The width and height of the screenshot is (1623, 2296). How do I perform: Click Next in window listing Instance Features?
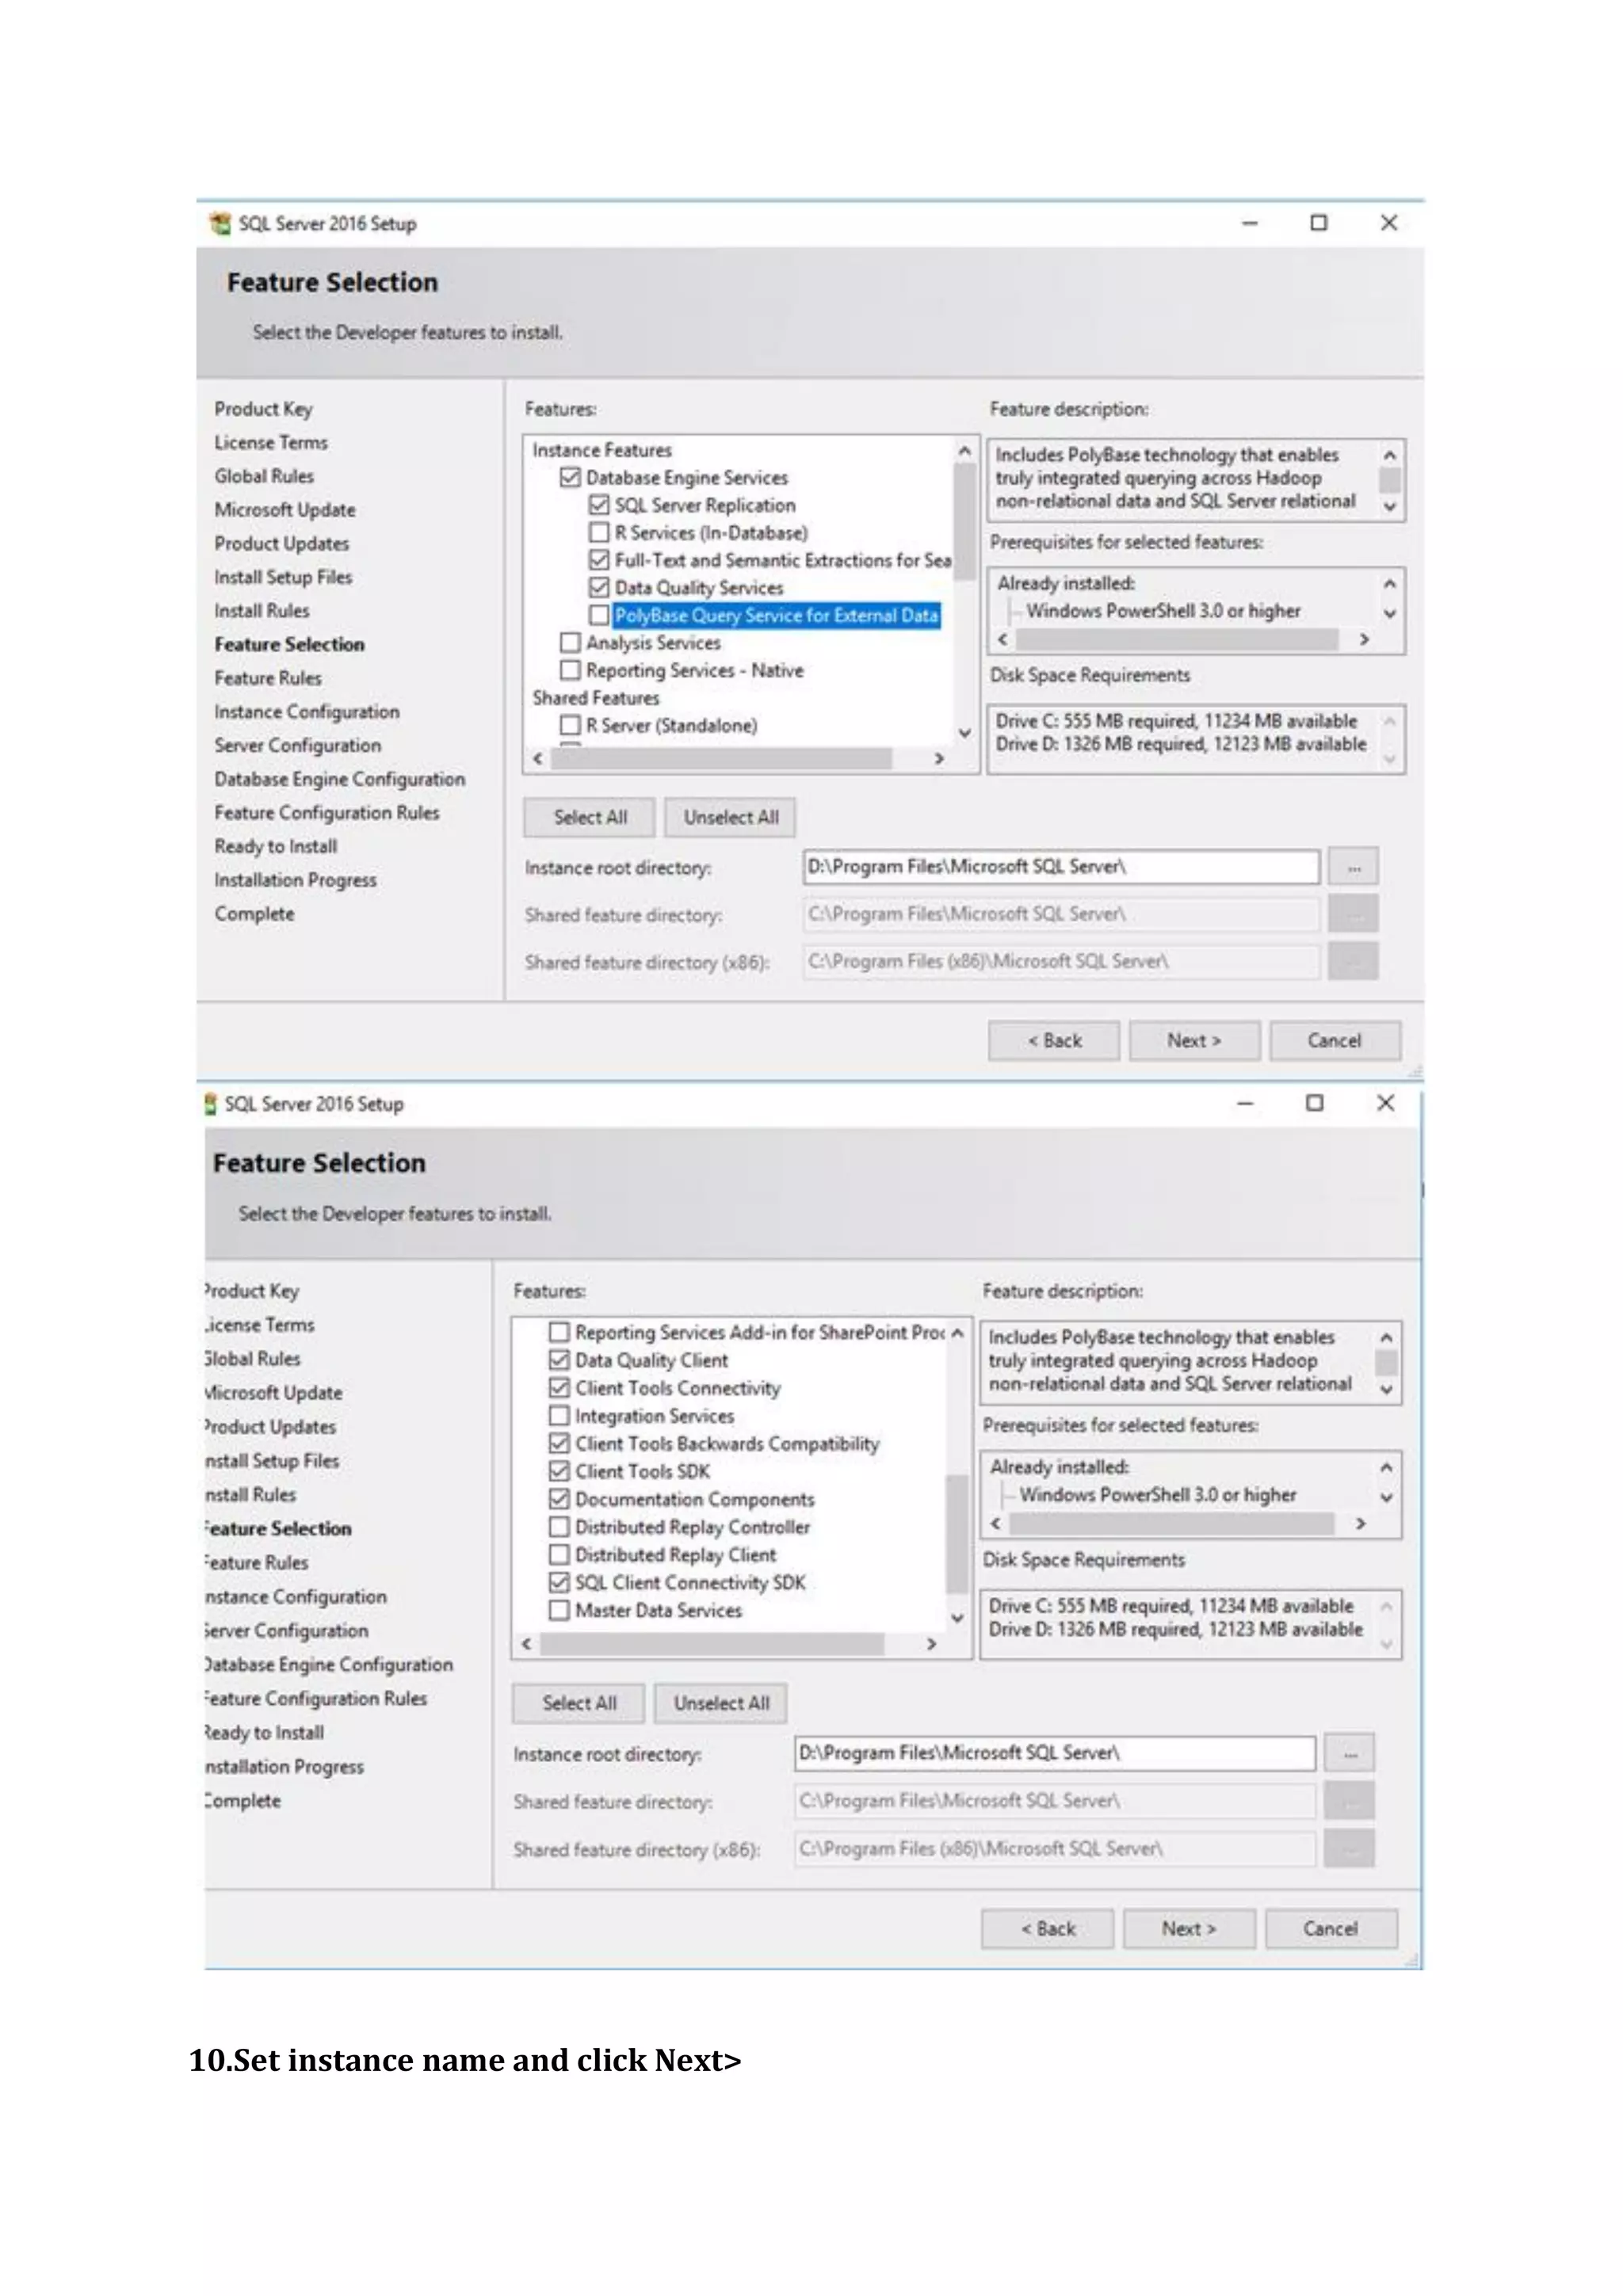(x=1194, y=1040)
